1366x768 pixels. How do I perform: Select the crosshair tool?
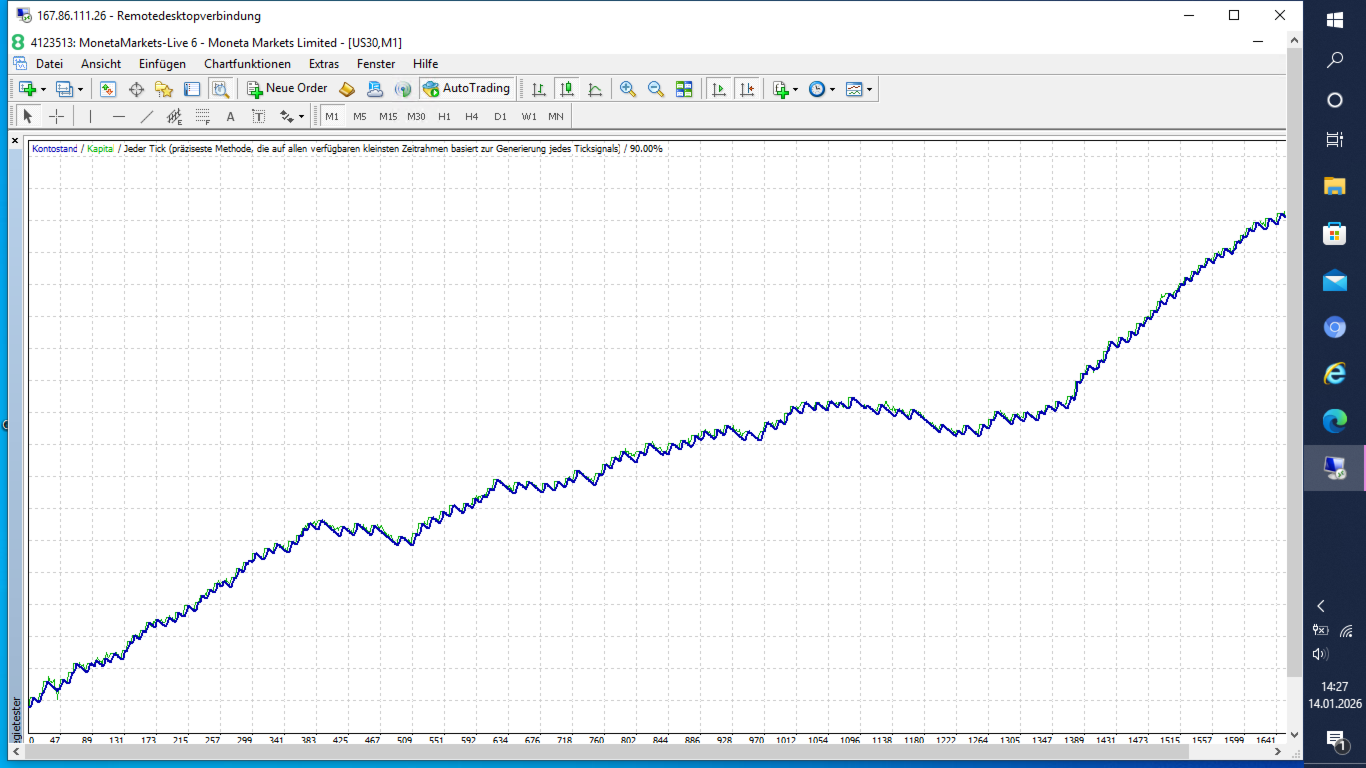56,116
